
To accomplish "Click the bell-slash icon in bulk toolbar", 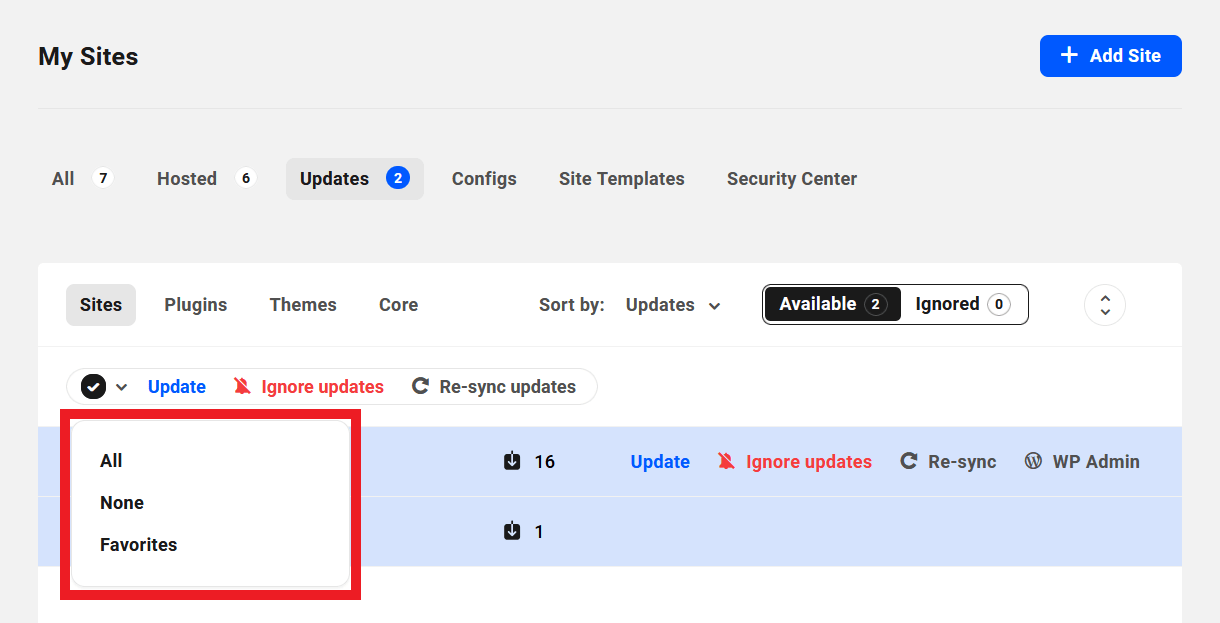I will pyautogui.click(x=242, y=387).
